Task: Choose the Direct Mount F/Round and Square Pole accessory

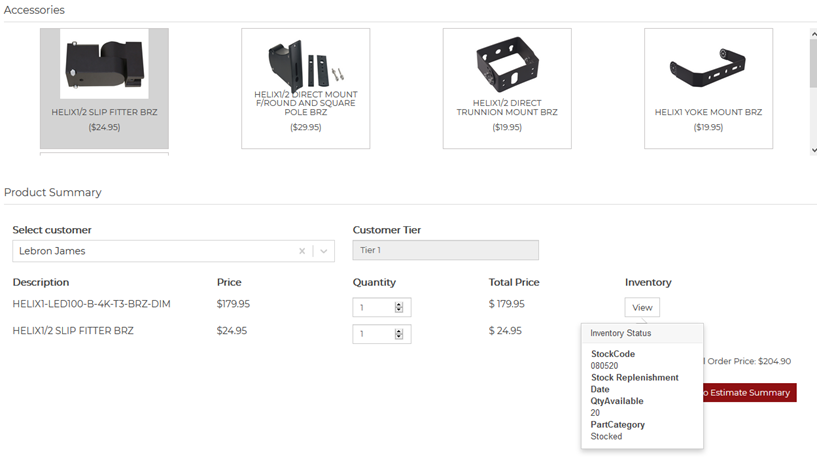Action: coord(305,89)
